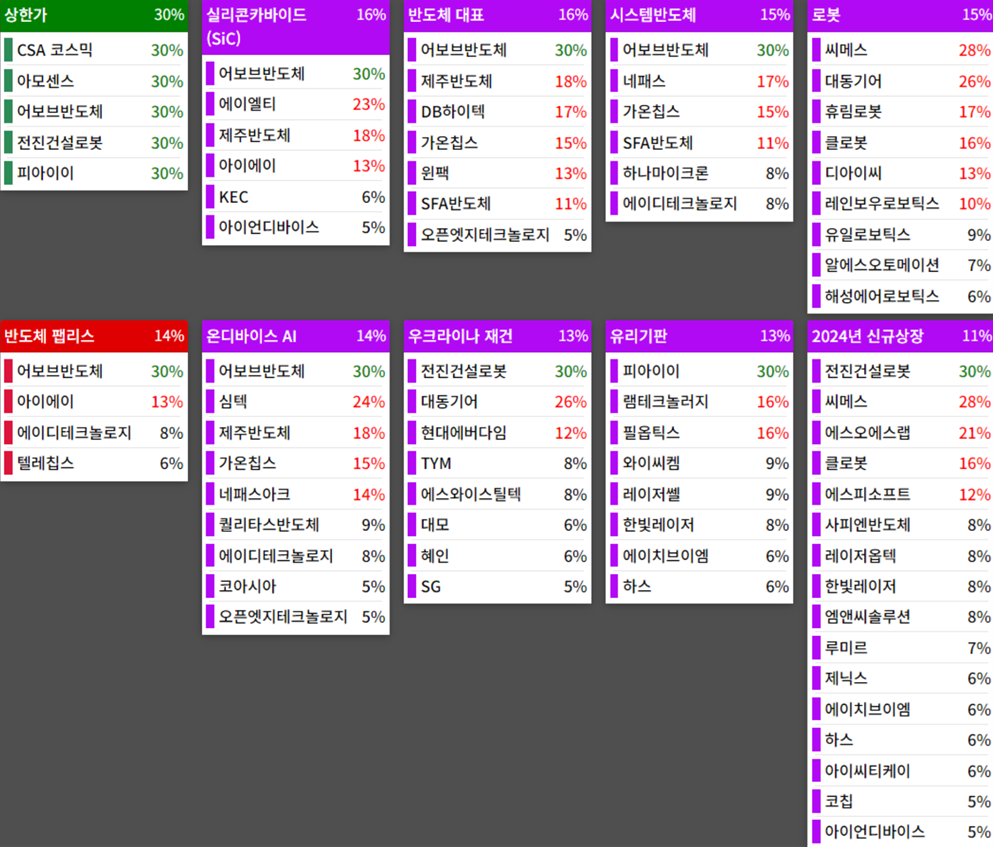Viewport: 993px width, 847px height.
Task: Click 대동기어 in the 우크라이나 재건 card
Action: pyautogui.click(x=498, y=402)
